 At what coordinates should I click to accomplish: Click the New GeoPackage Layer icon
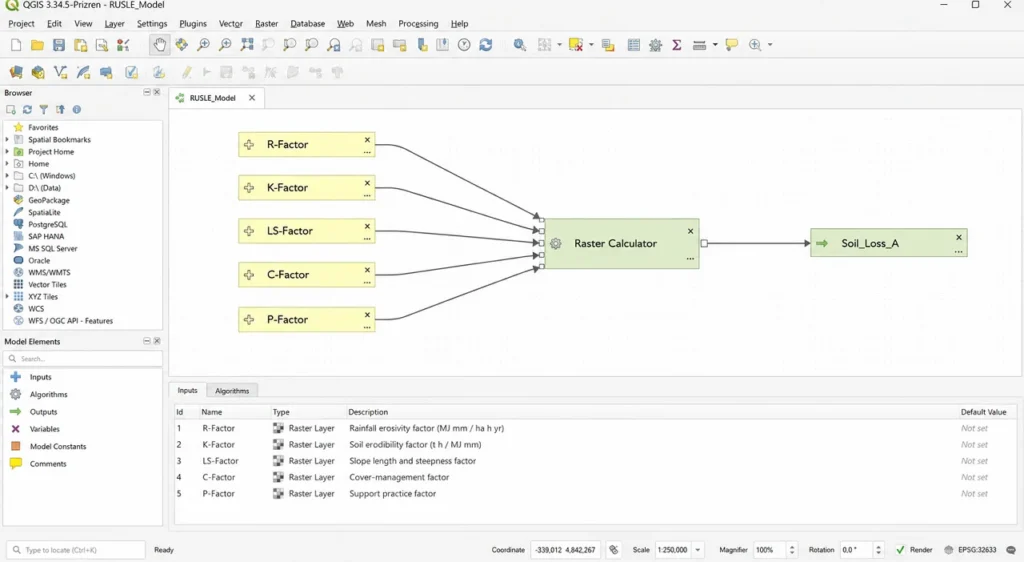[x=39, y=72]
